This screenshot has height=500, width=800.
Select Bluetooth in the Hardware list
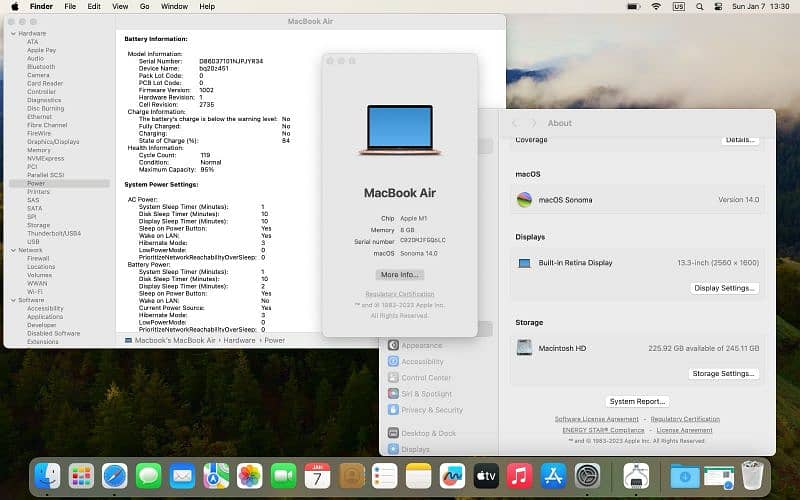41,67
